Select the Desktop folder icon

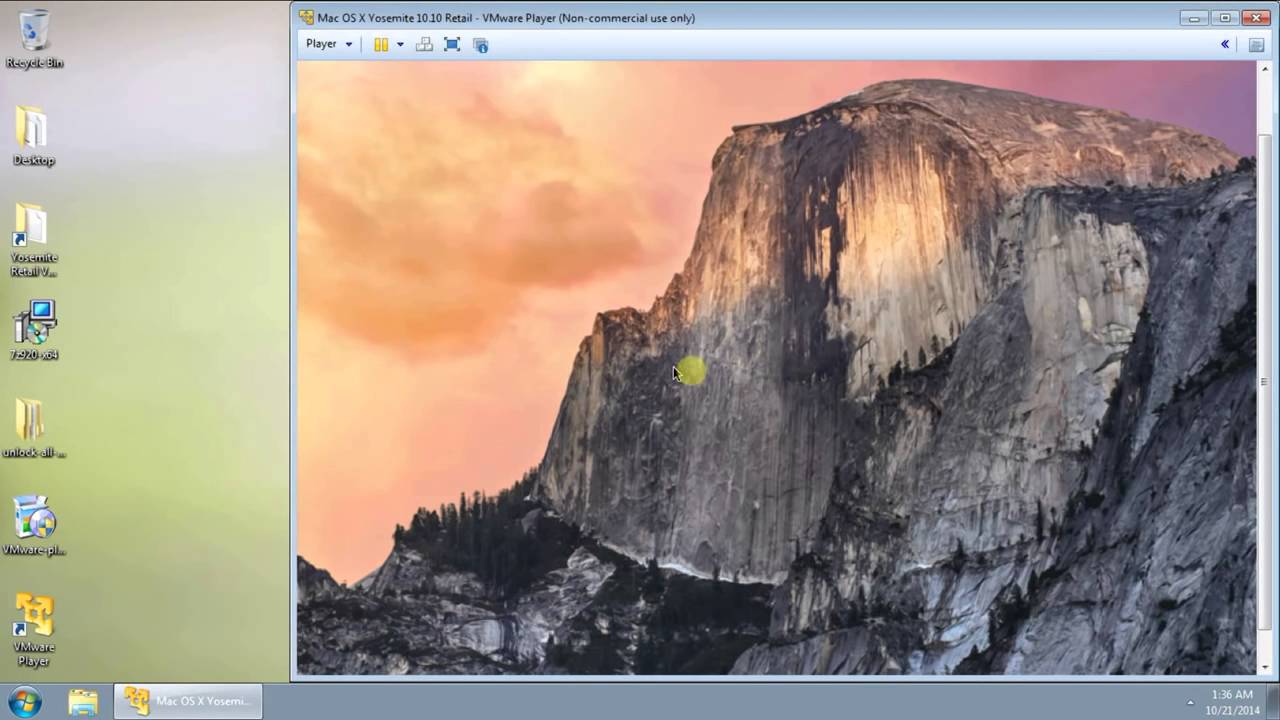point(34,136)
